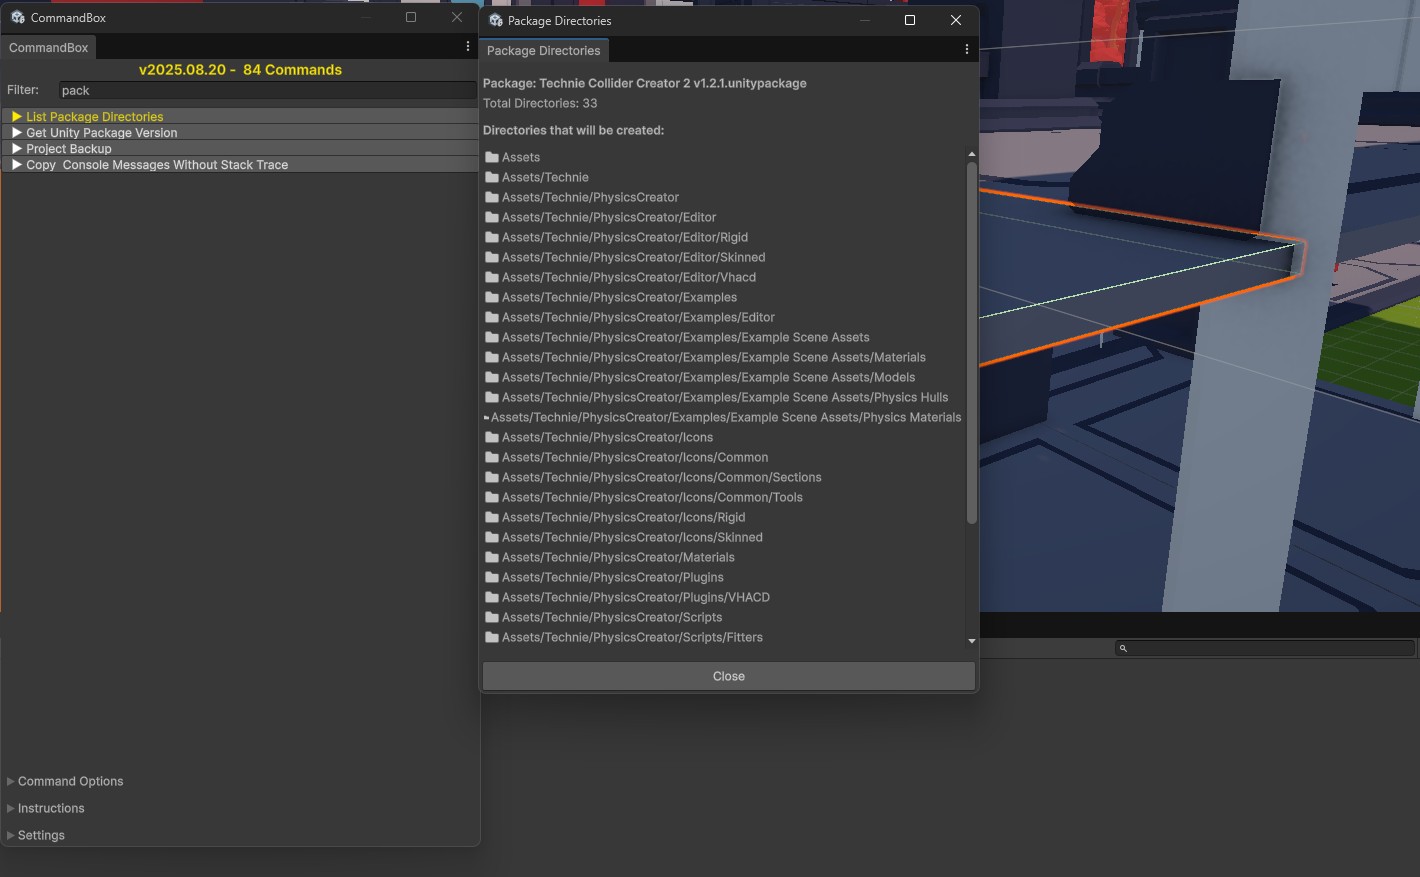The height and width of the screenshot is (877, 1420).
Task: Click folder icon for PhysicsCreator/Materials
Action: [492, 557]
